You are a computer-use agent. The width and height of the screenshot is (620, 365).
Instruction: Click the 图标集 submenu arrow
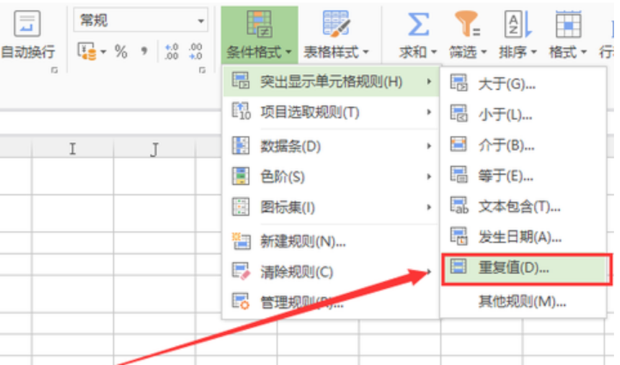(x=429, y=207)
